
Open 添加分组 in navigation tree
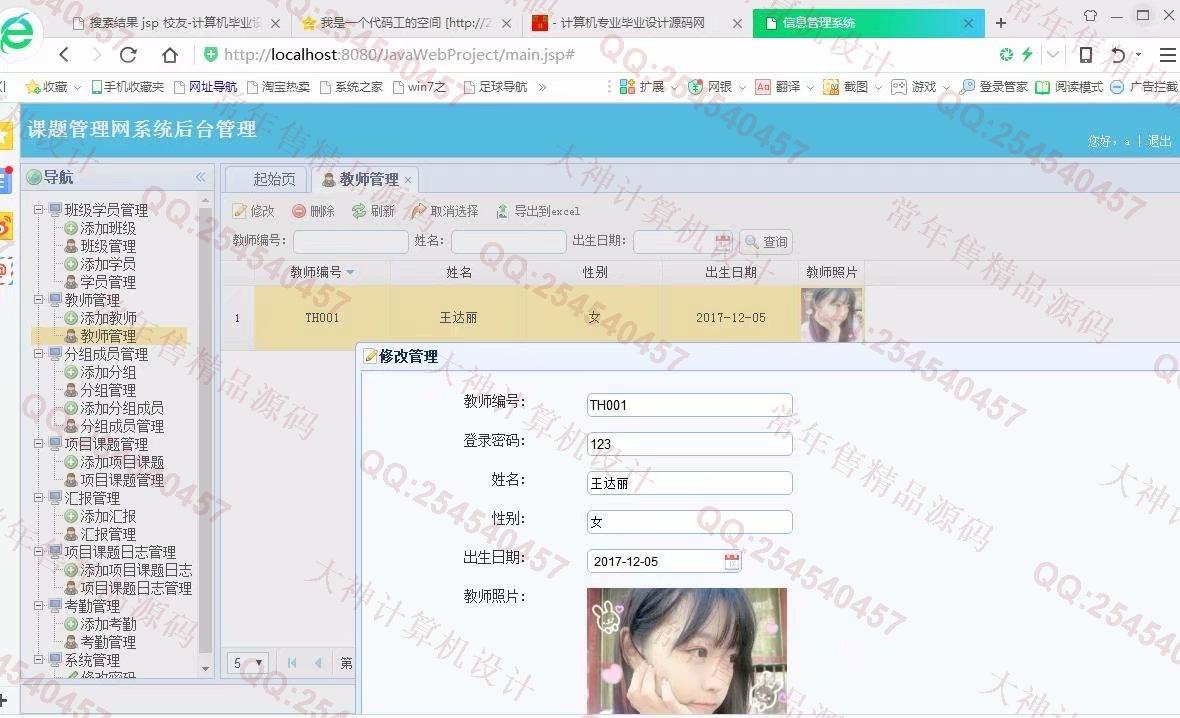[x=108, y=373]
